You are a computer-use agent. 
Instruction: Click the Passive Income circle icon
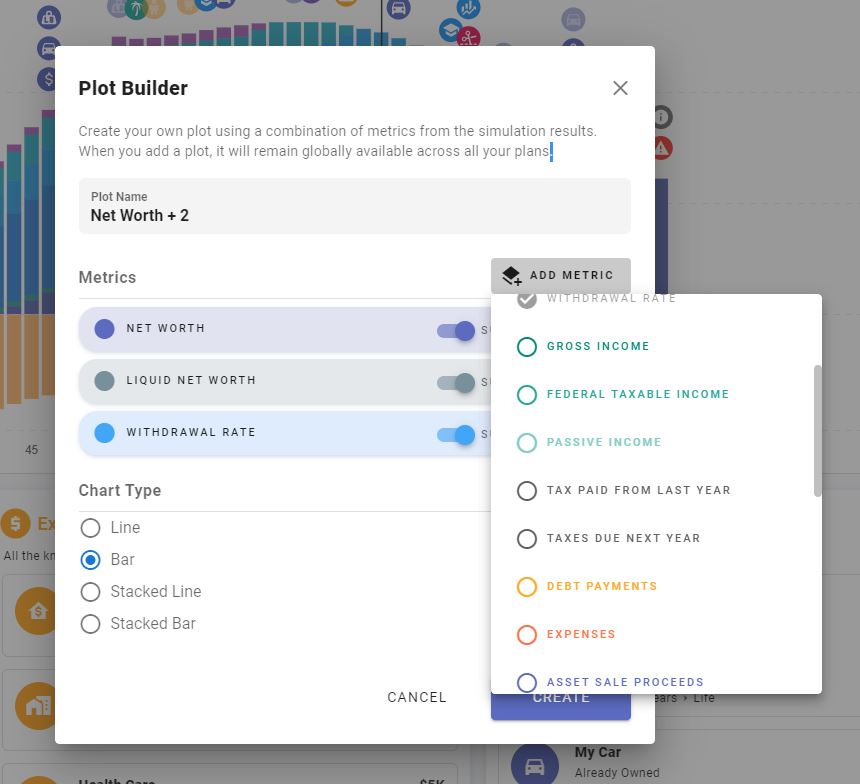click(527, 442)
